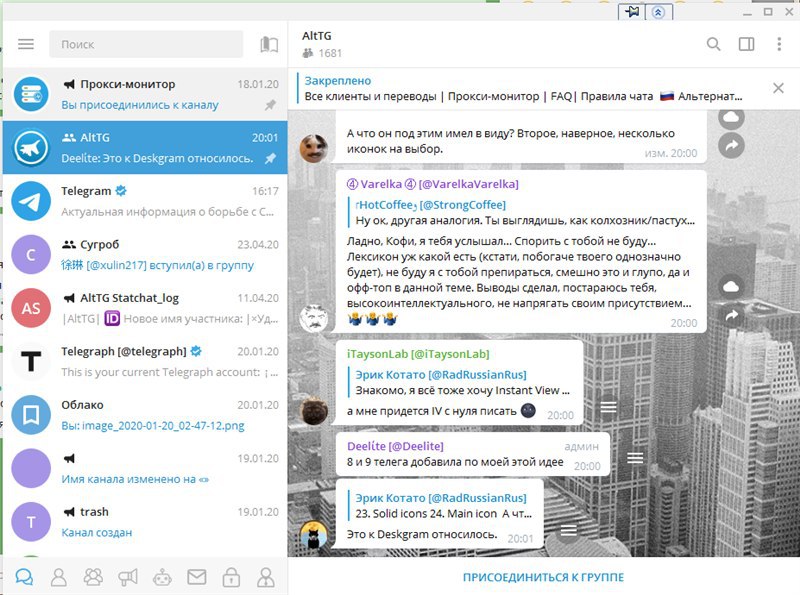Click the админ badge on Deelite's message
Viewport: 800px width, 595px height.
(581, 447)
